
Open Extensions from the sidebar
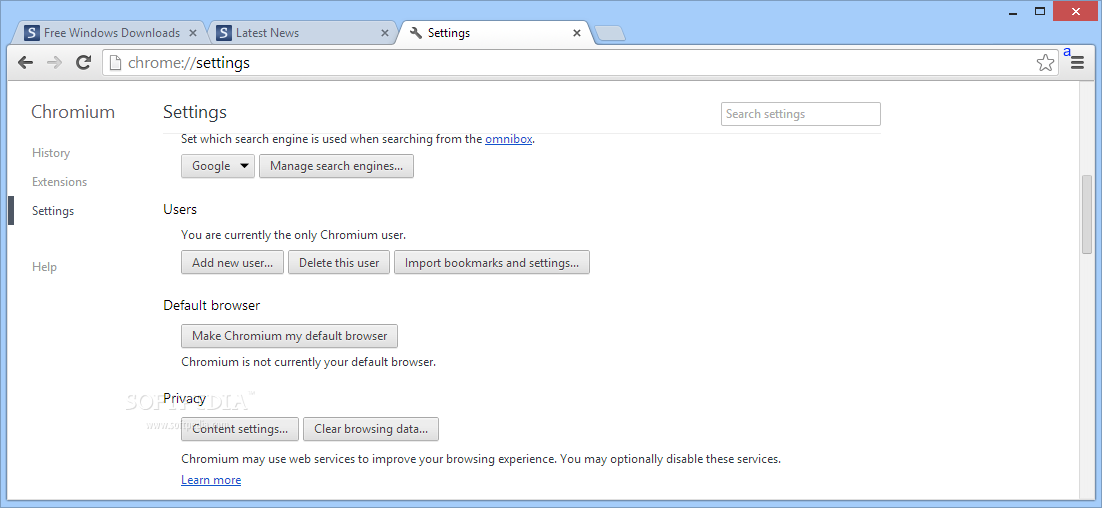pyautogui.click(x=60, y=181)
